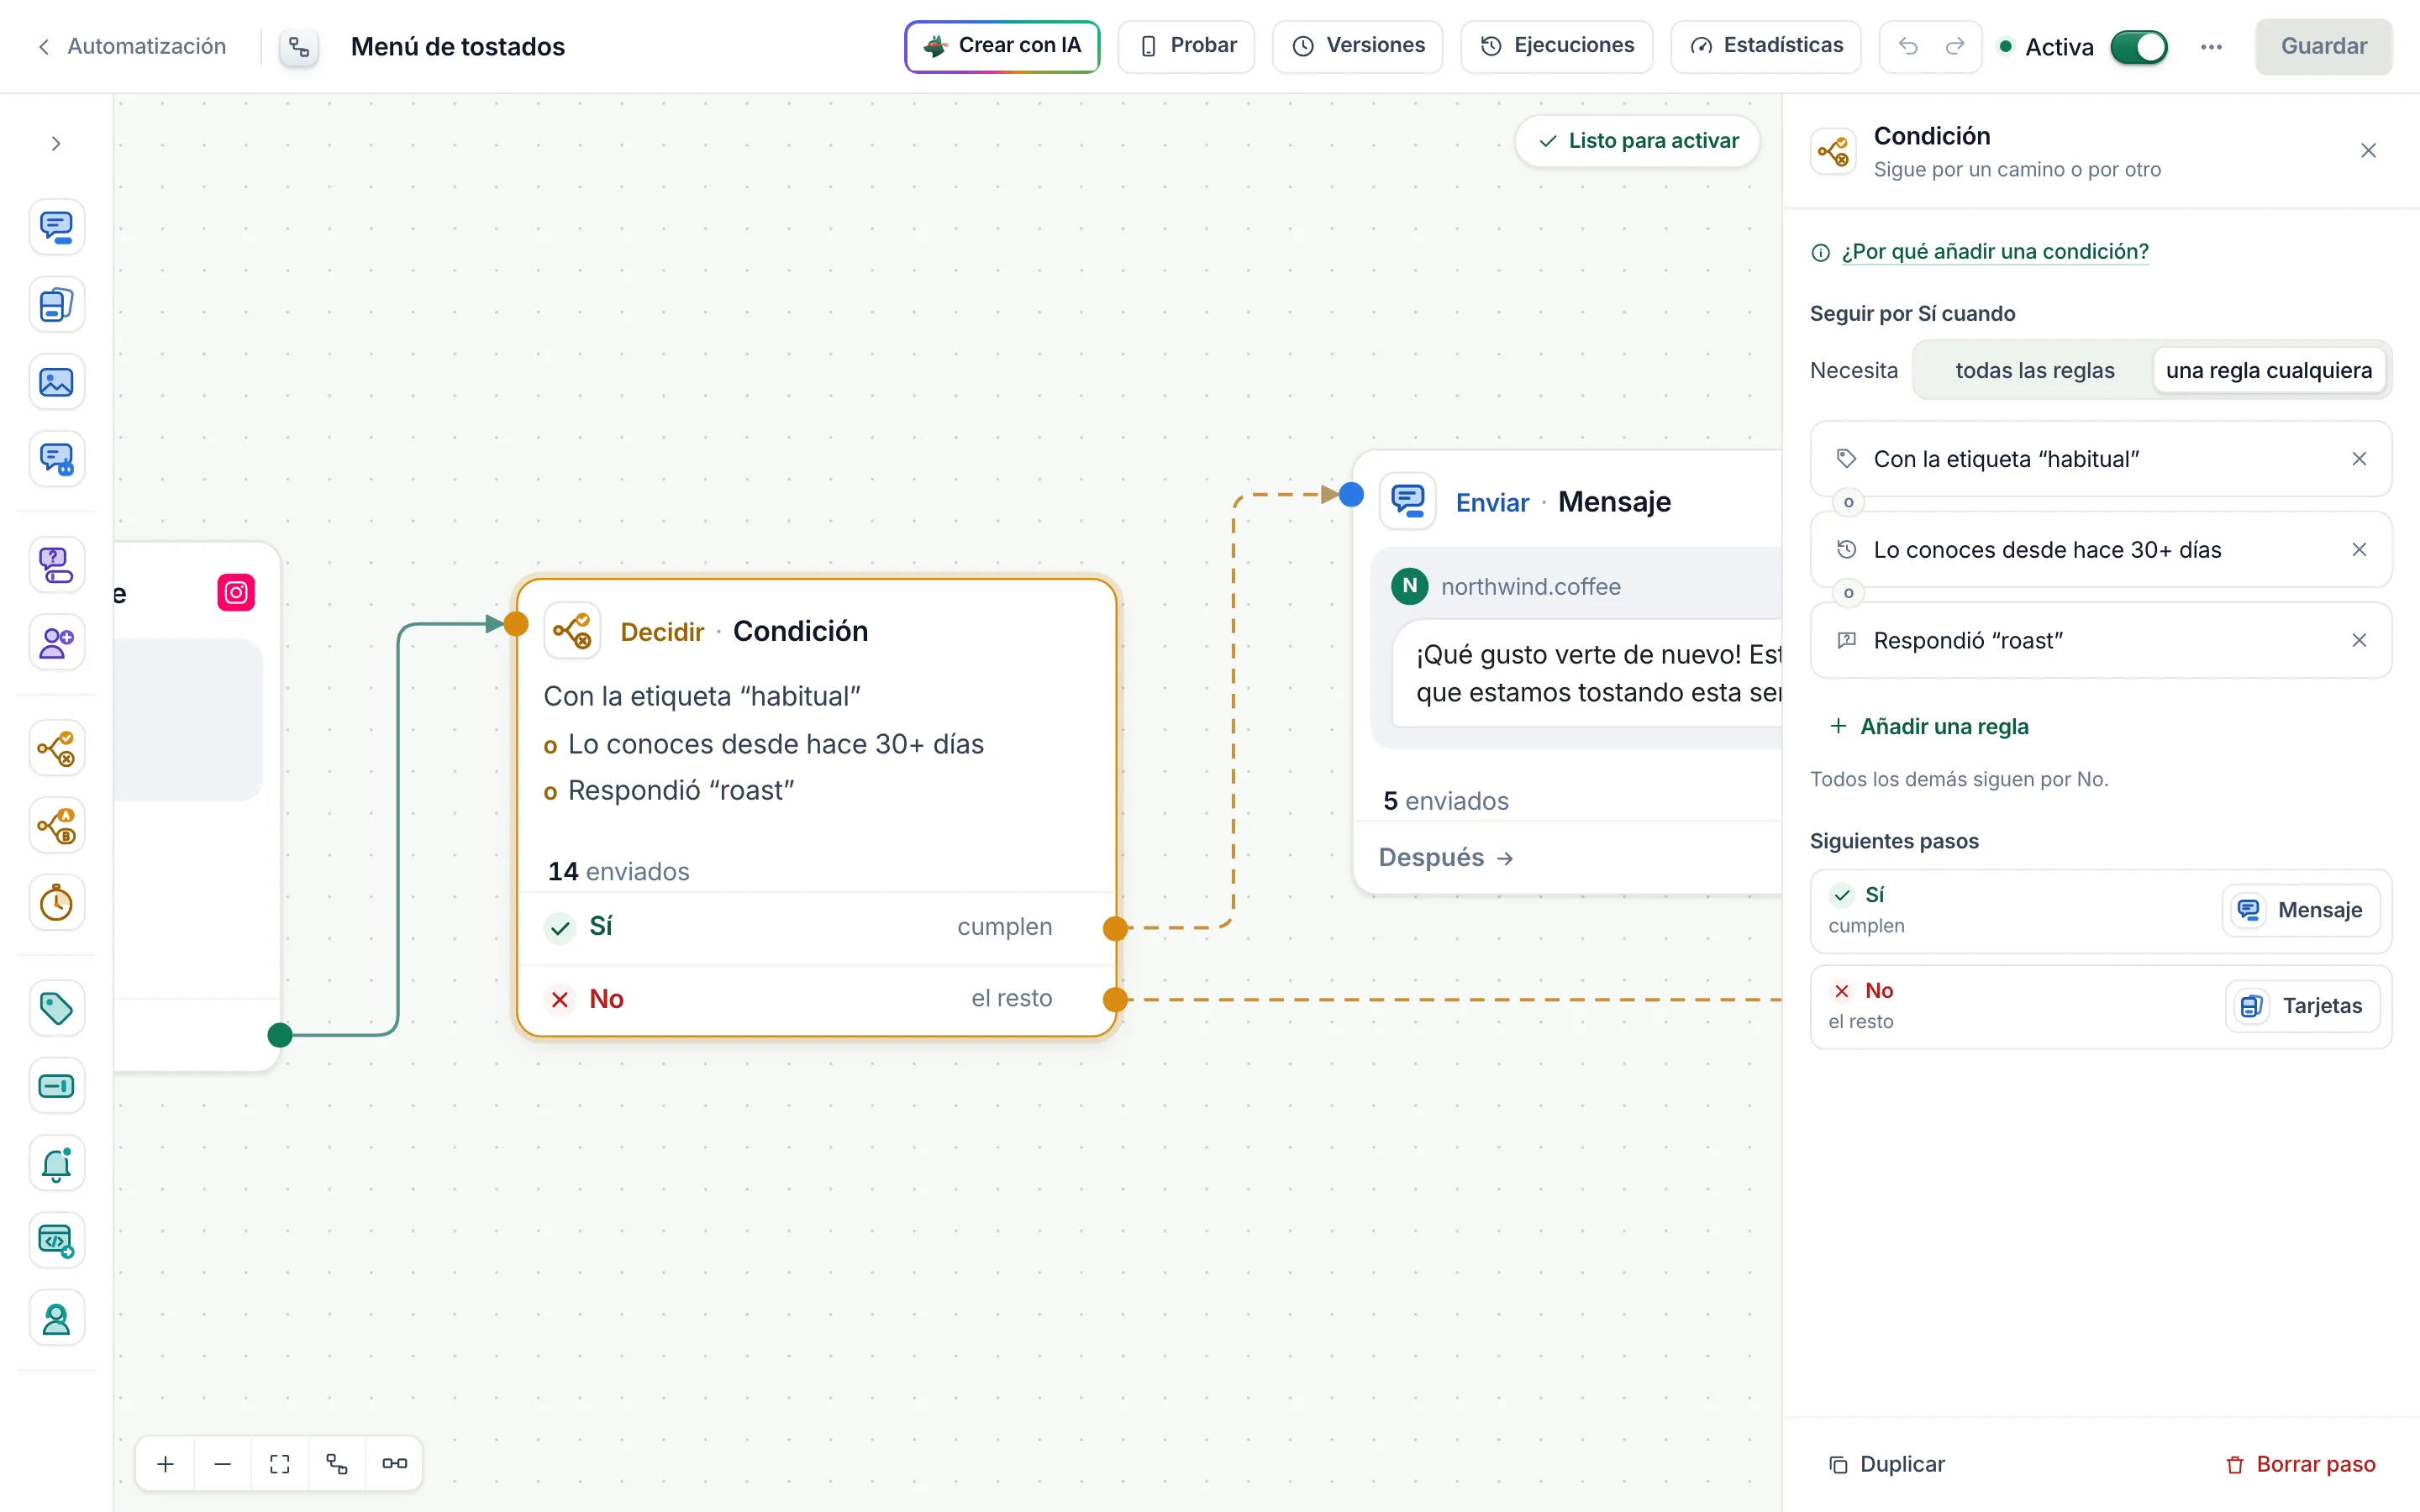Open the Versiones tab
Screen dimensions: 2420x1512
(x=1357, y=46)
